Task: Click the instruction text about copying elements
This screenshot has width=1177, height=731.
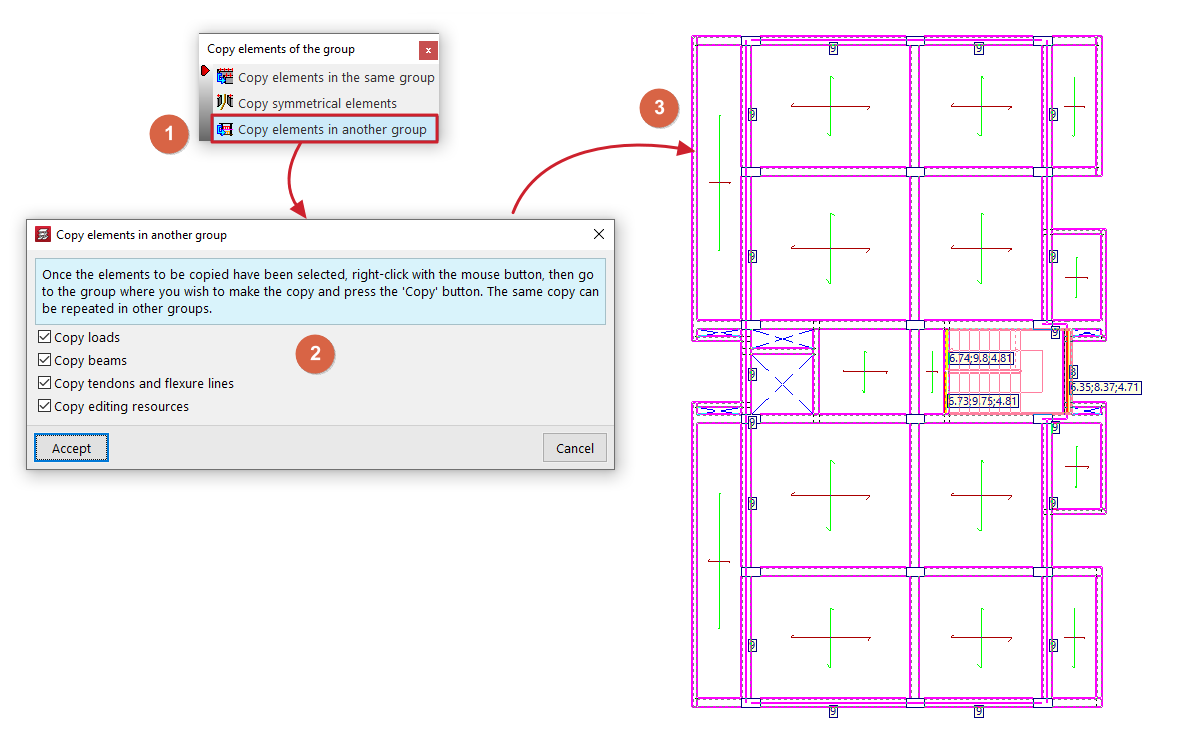Action: tap(321, 291)
